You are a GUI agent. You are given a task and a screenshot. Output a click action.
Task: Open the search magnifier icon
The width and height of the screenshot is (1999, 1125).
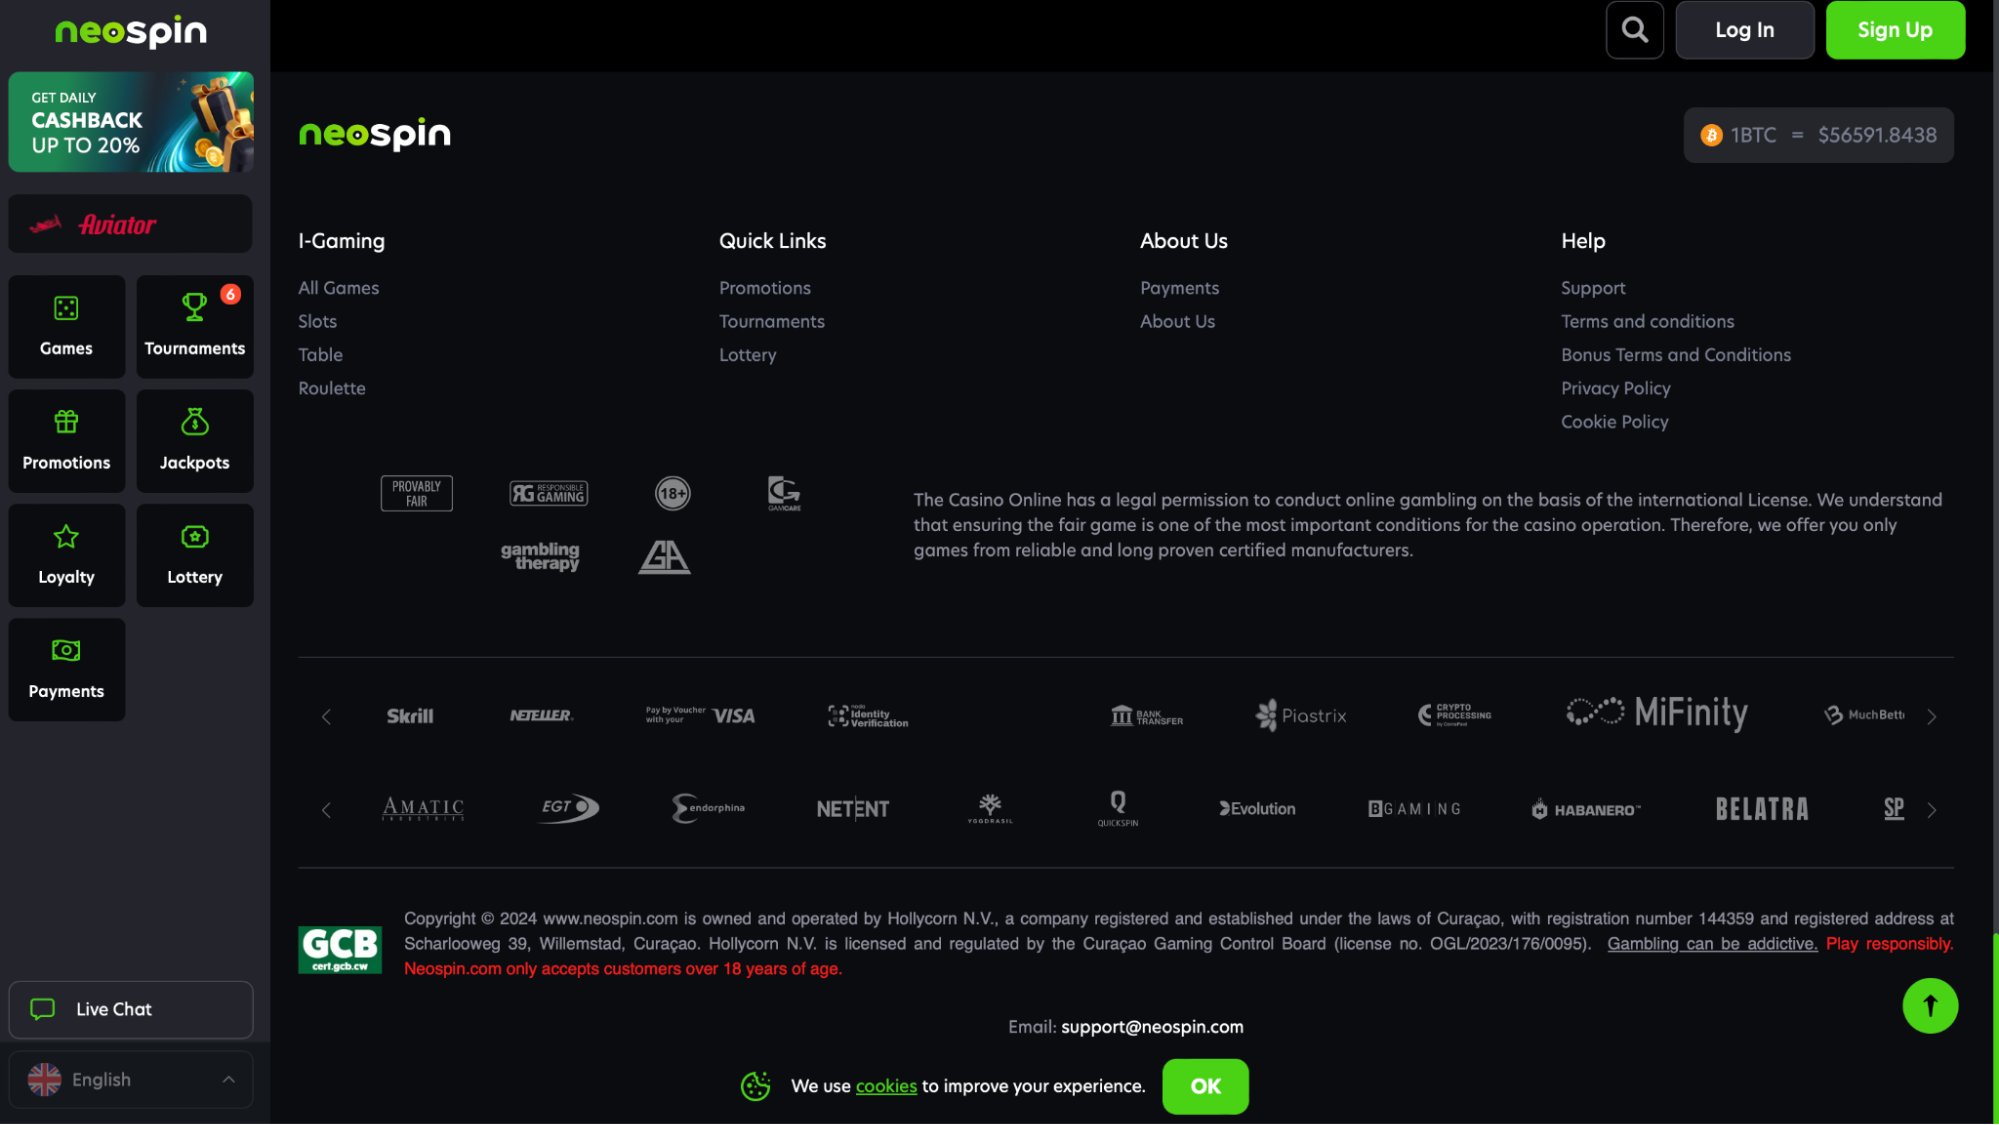pos(1634,30)
